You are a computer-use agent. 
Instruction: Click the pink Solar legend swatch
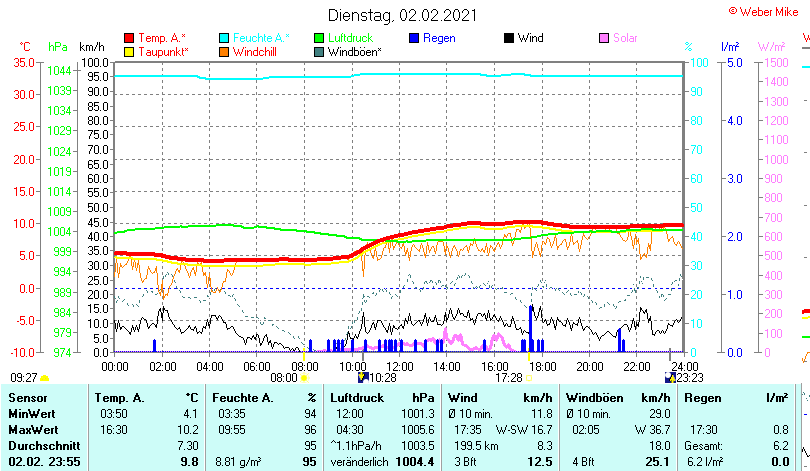pos(604,38)
